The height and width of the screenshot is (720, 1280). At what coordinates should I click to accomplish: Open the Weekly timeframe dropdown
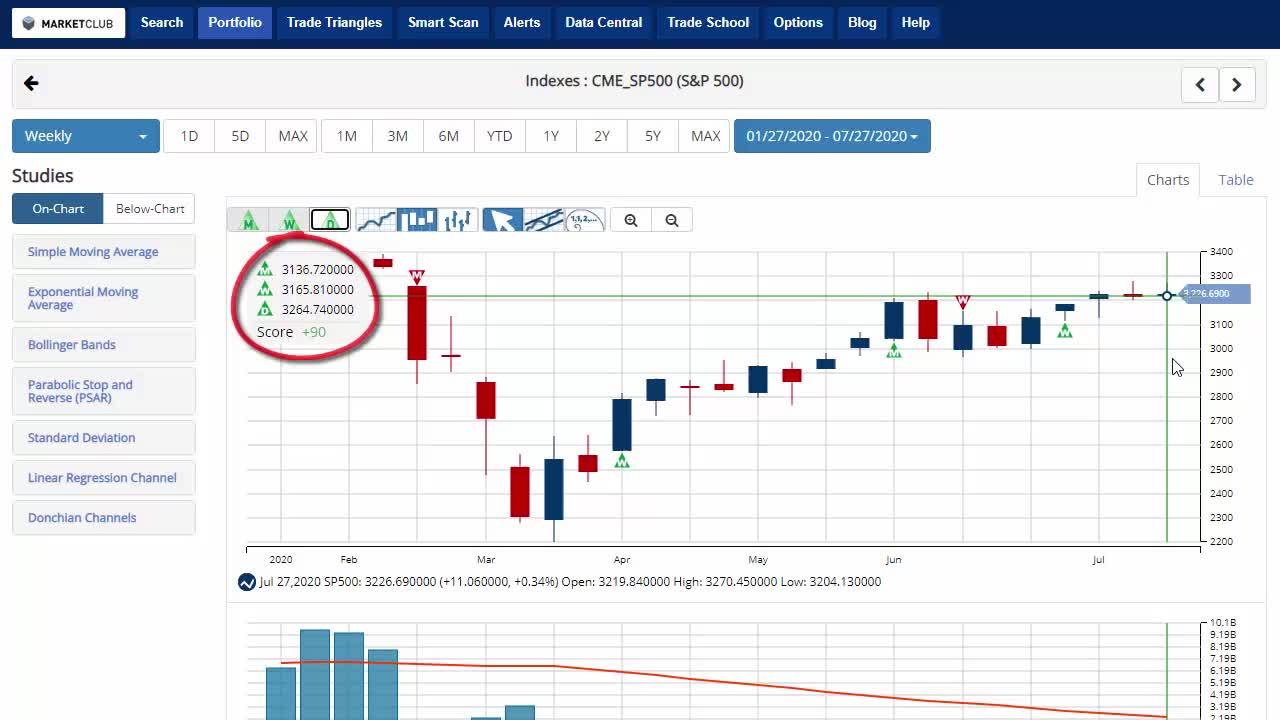pyautogui.click(x=86, y=136)
